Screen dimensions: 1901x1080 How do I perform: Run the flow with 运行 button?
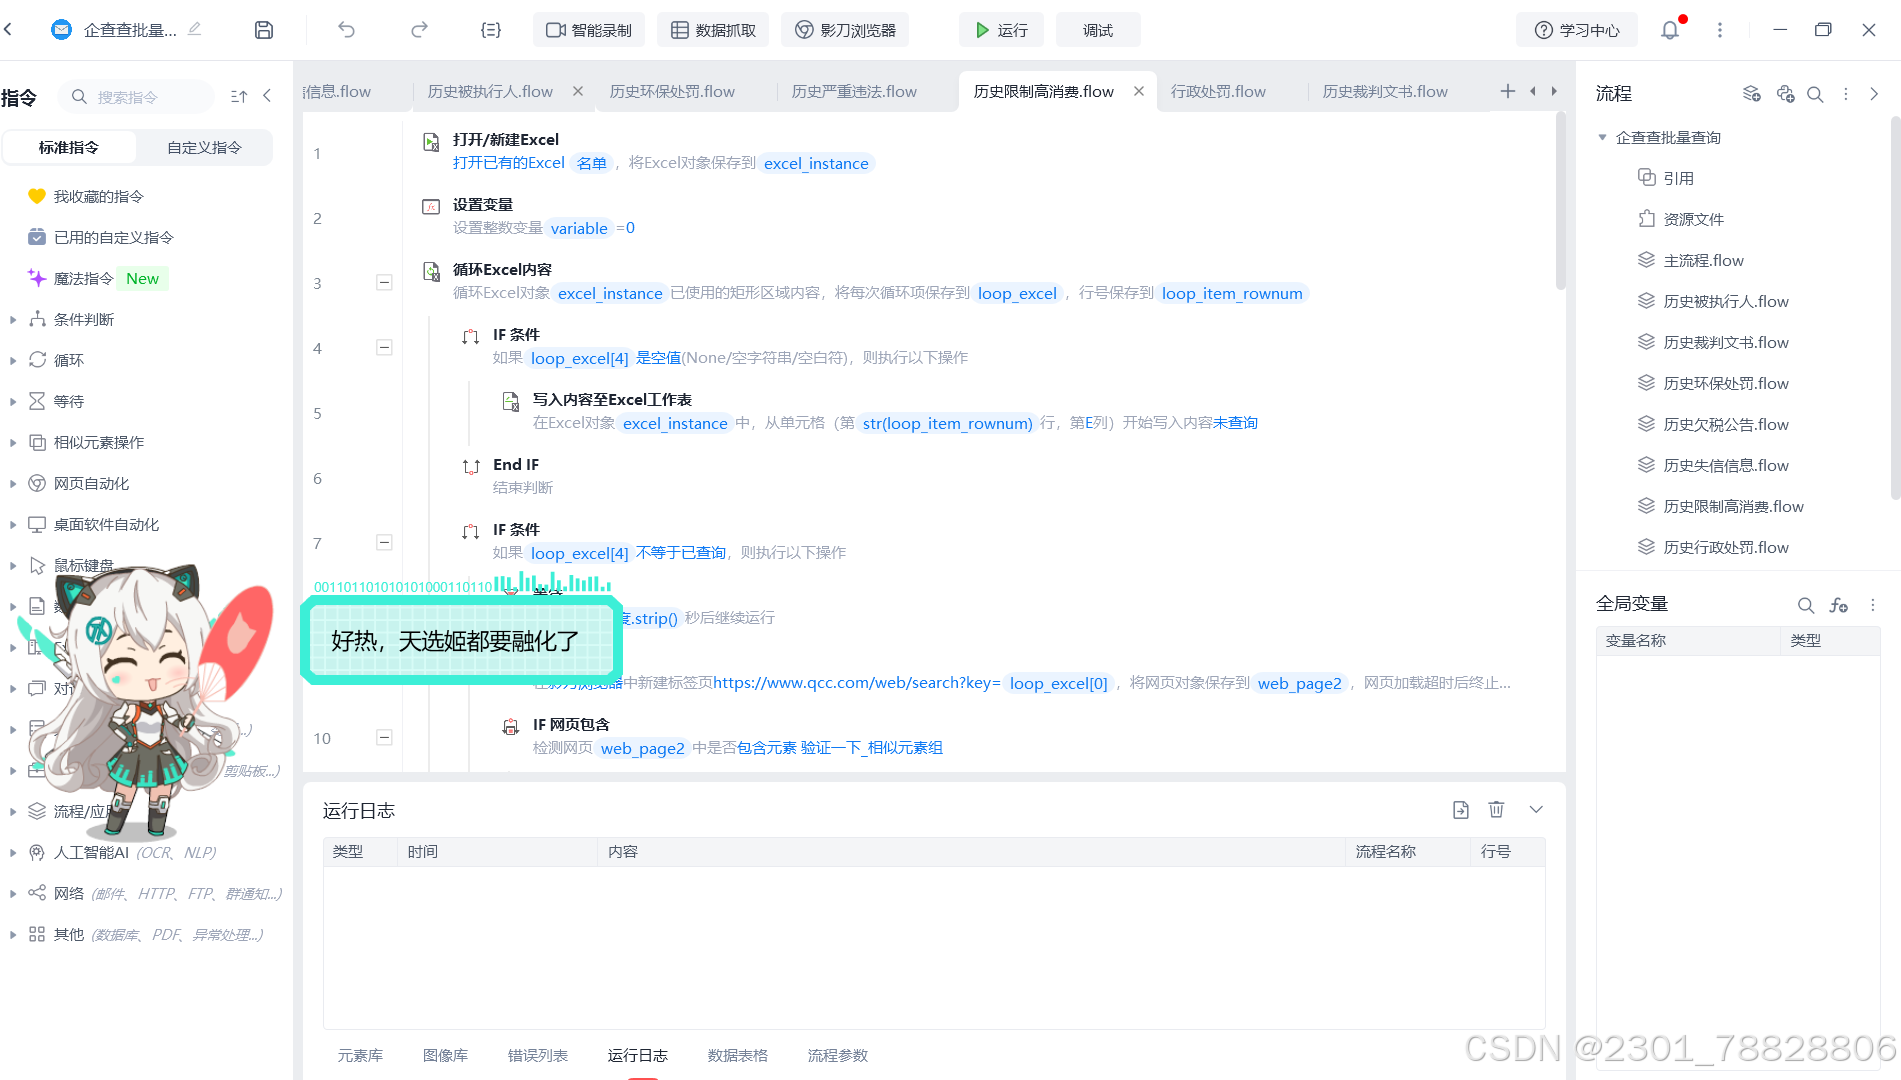[1001, 30]
